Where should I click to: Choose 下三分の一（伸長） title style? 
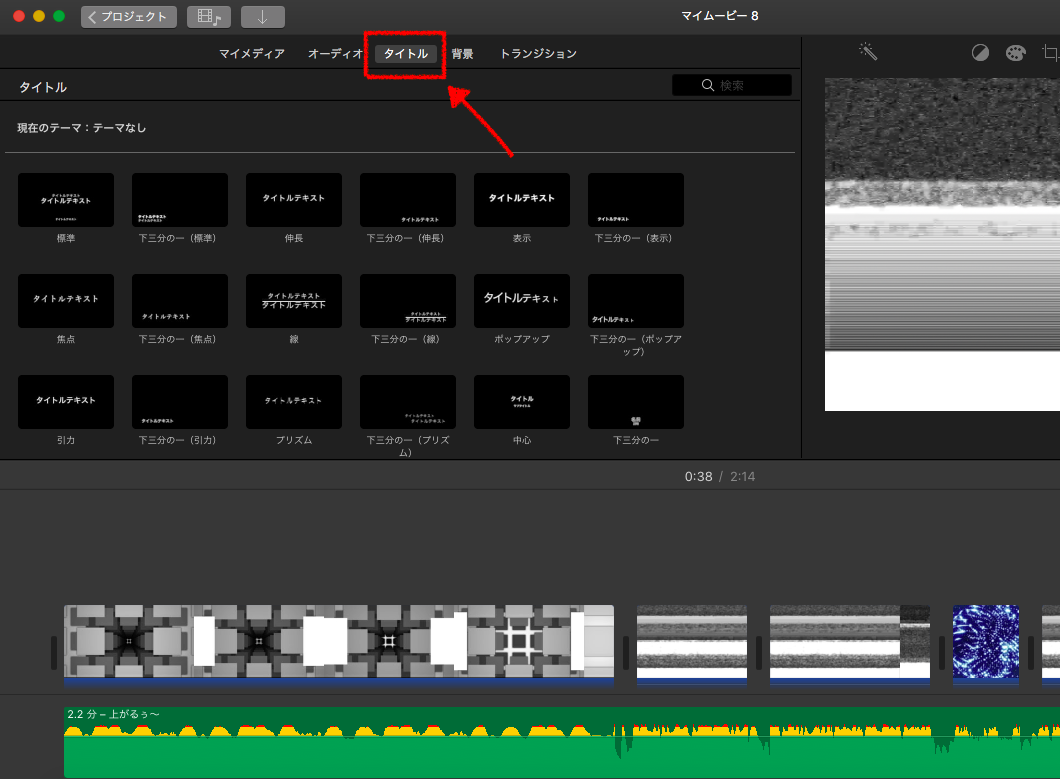pos(408,200)
